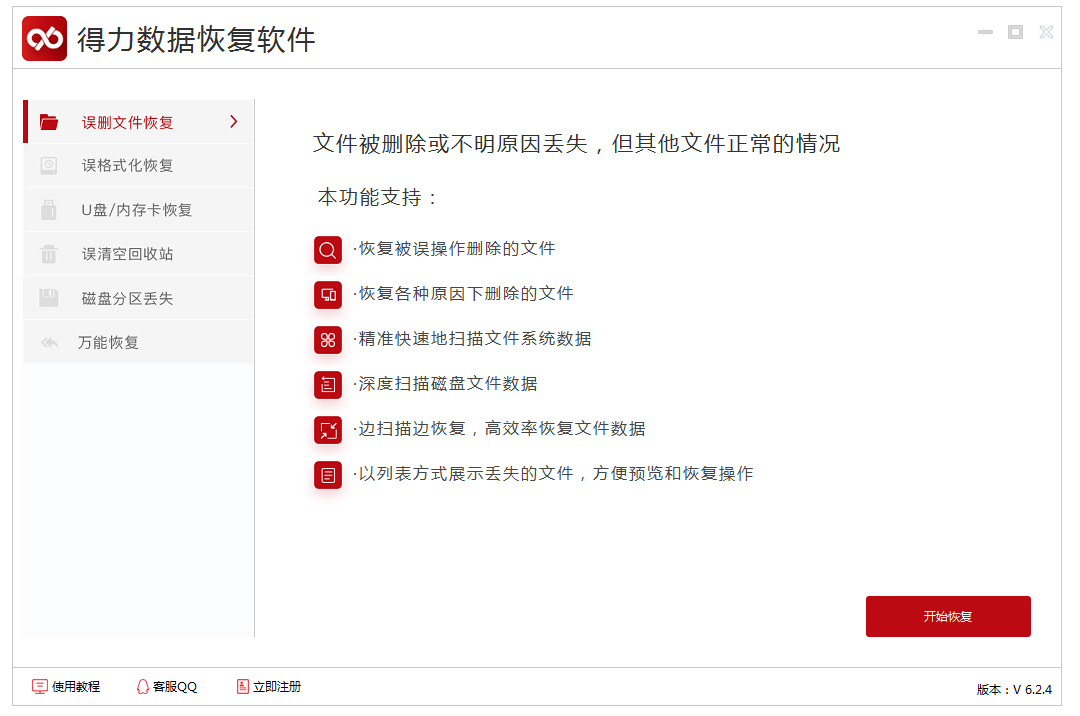The height and width of the screenshot is (716, 1080).
Task: Open the U盘/内存卡恢复 option
Action: (x=139, y=209)
